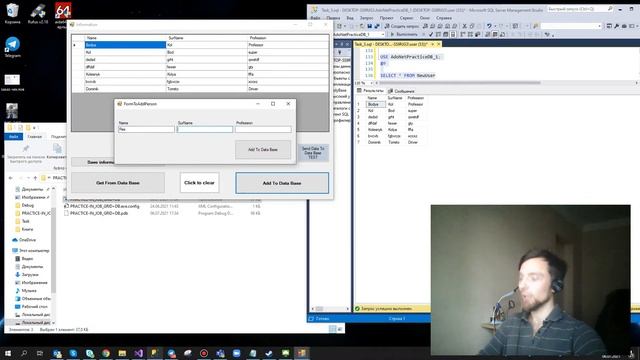This screenshot has height=360, width=640.
Task: Click the Bodya cell in SSMS results
Action: [375, 104]
